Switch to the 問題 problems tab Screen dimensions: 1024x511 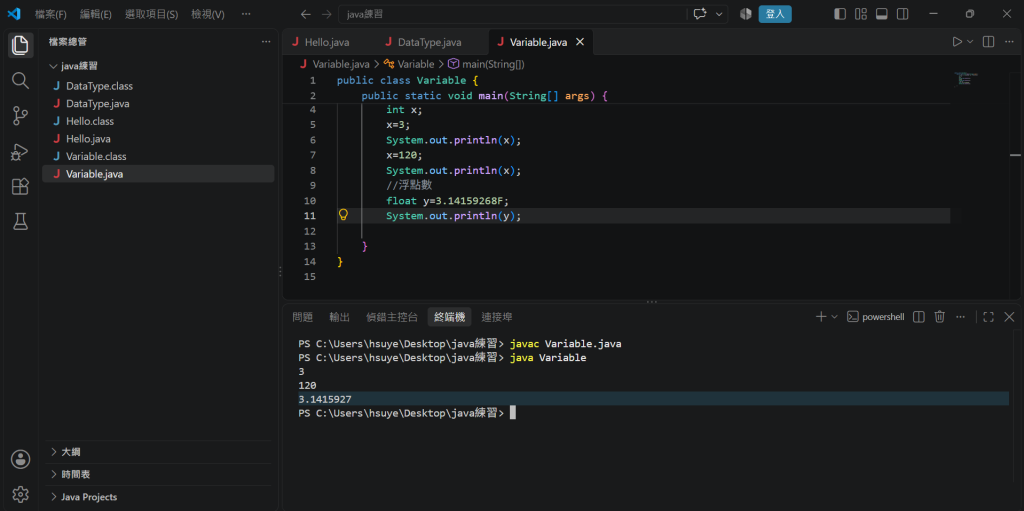click(x=303, y=317)
